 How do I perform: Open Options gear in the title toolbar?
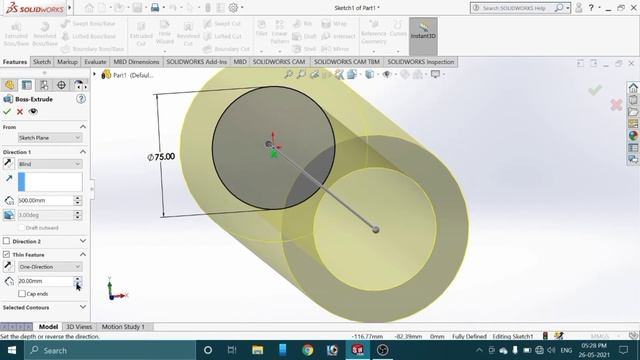(233, 7)
